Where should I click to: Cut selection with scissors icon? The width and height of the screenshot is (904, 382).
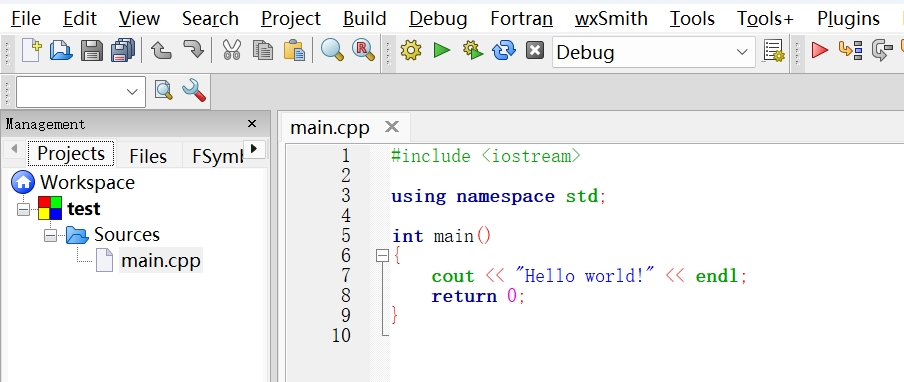[231, 50]
